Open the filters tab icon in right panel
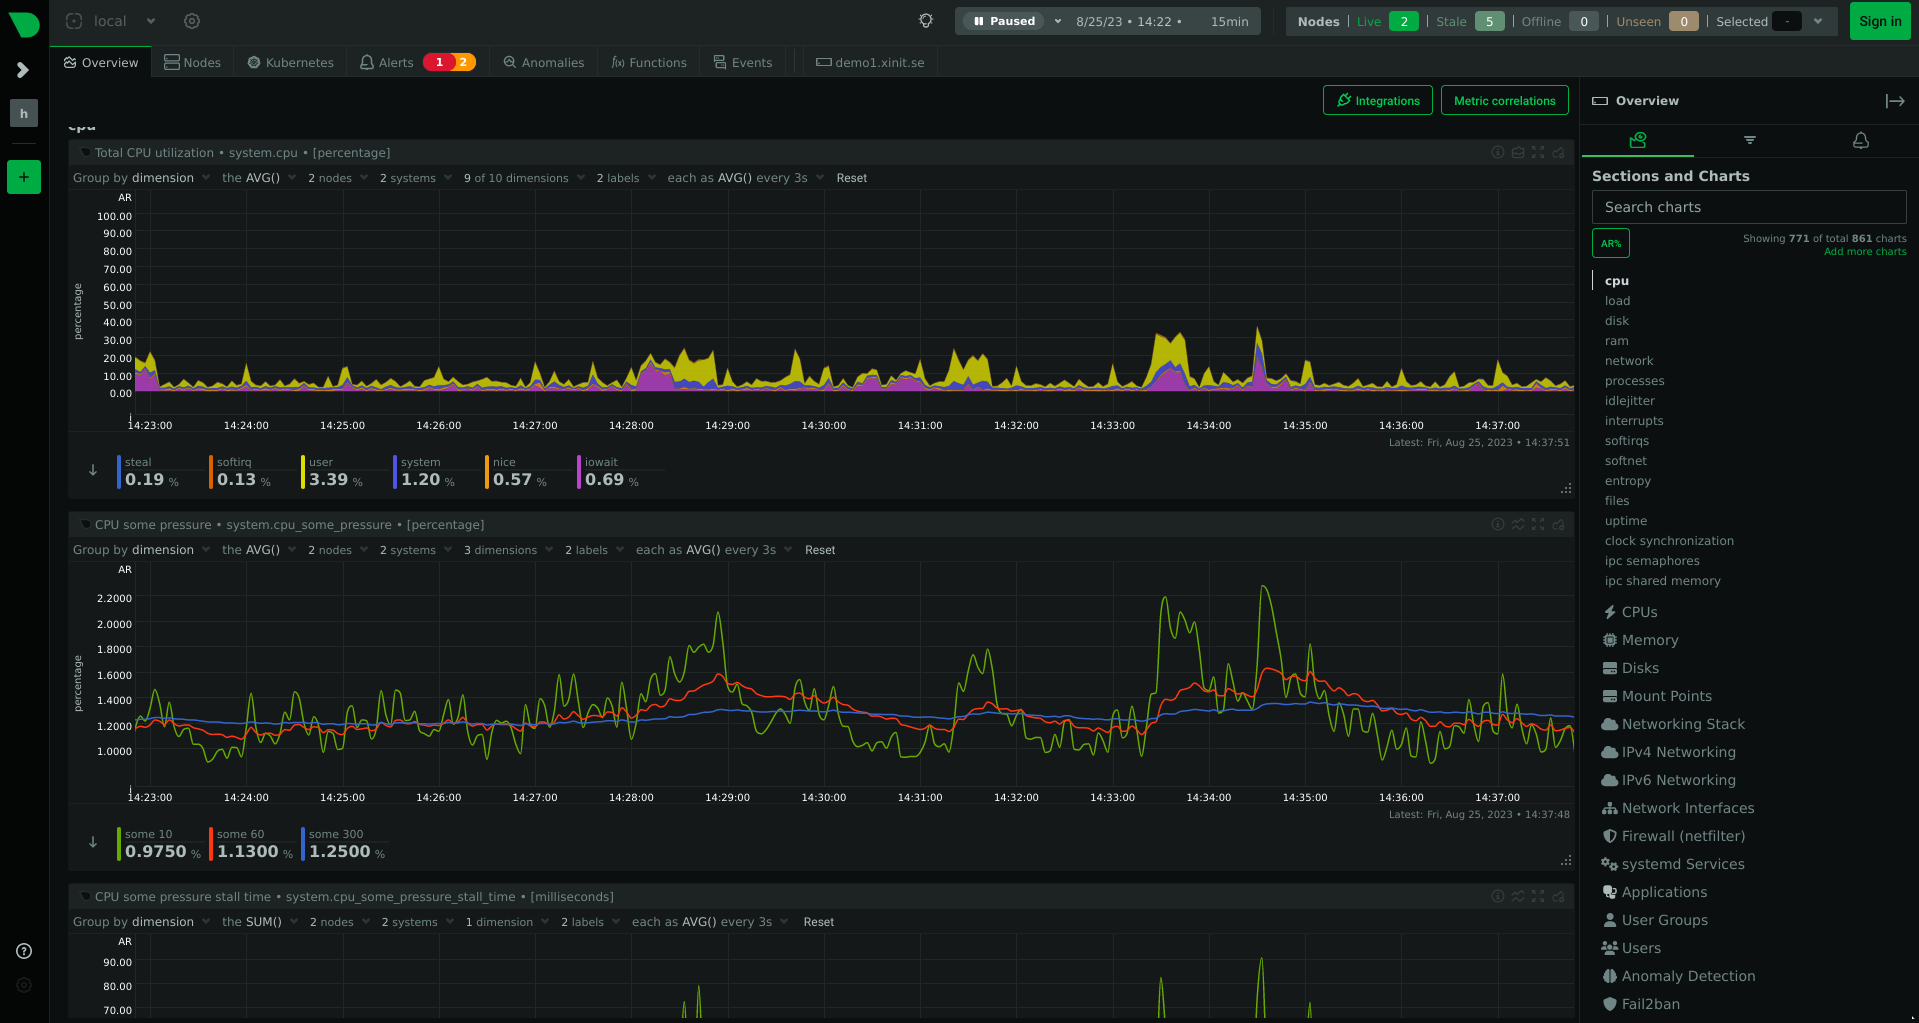 1750,140
